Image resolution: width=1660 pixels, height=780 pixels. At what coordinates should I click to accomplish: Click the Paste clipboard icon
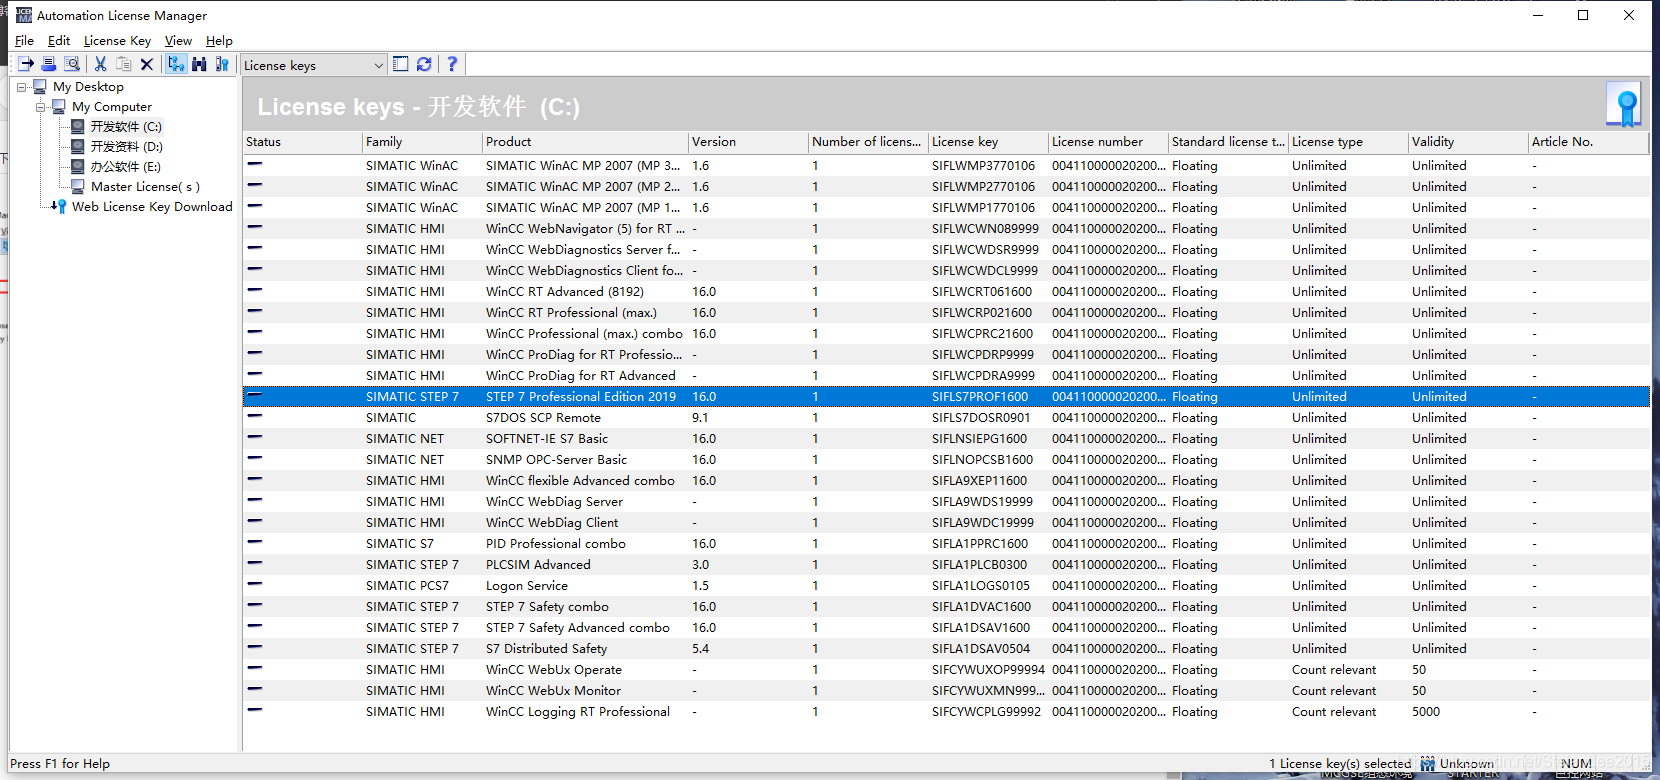(x=124, y=64)
